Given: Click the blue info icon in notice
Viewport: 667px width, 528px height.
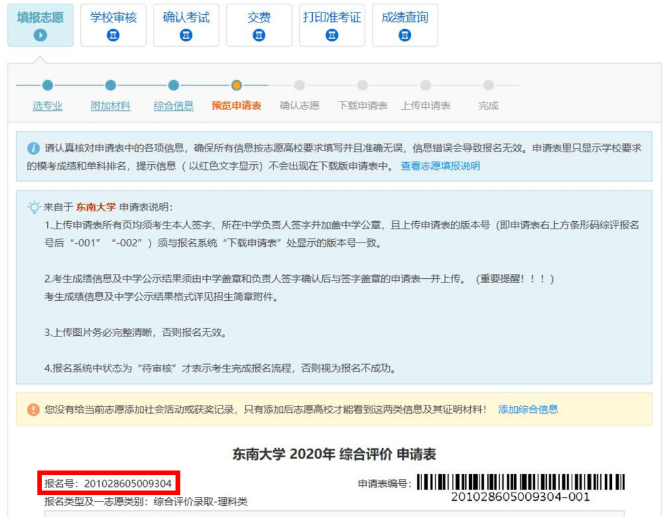Looking at the screenshot, I should click(x=34, y=148).
